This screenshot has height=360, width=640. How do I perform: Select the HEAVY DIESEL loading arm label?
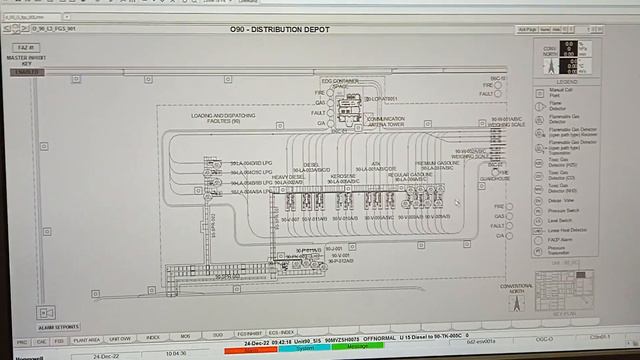(288, 180)
